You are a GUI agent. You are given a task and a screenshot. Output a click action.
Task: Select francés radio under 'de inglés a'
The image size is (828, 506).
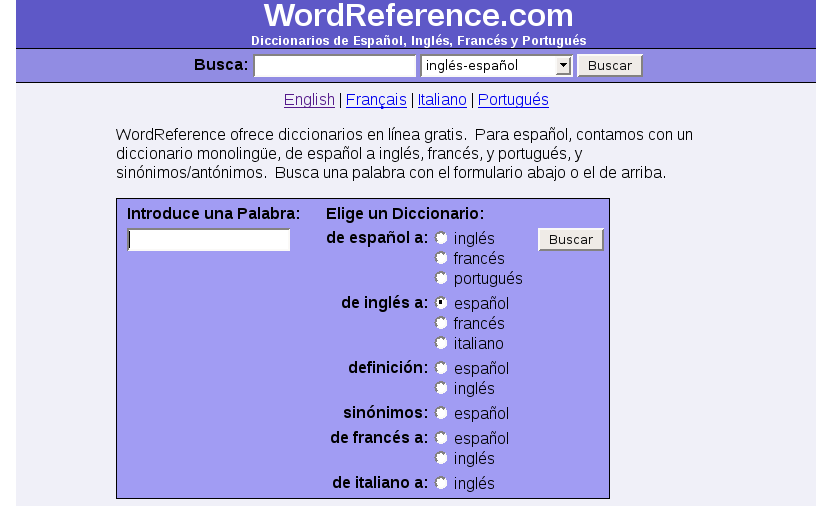441,323
